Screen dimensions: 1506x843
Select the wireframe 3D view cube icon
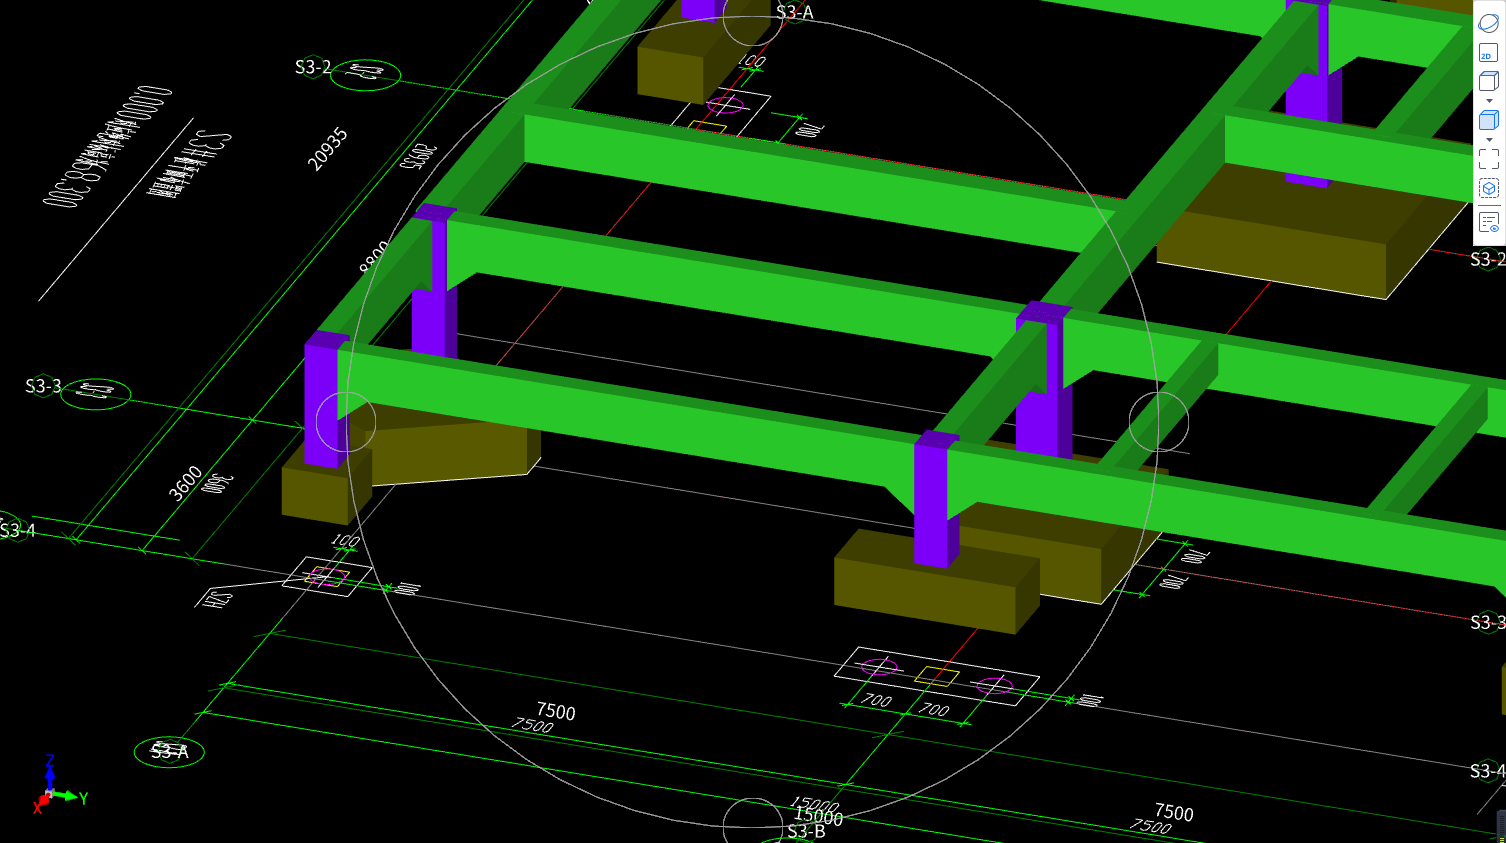tap(1488, 81)
